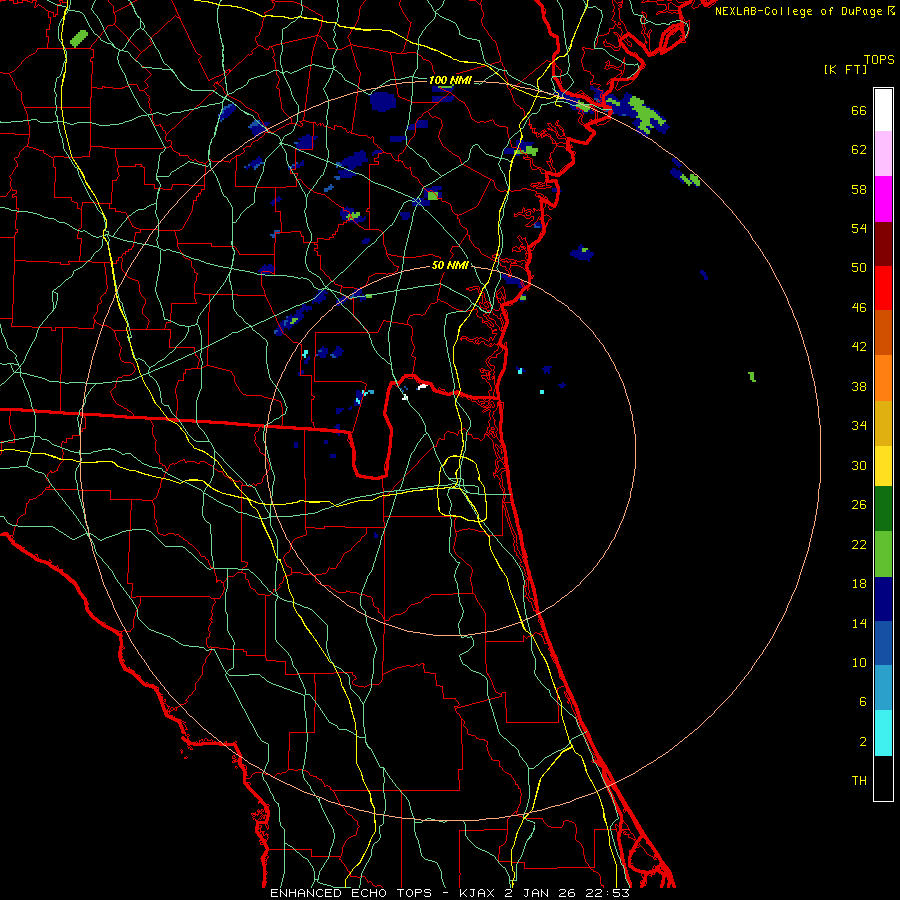Pick the yellow swatch in the legend
Image resolution: width=900 pixels, height=900 pixels.
tap(883, 466)
